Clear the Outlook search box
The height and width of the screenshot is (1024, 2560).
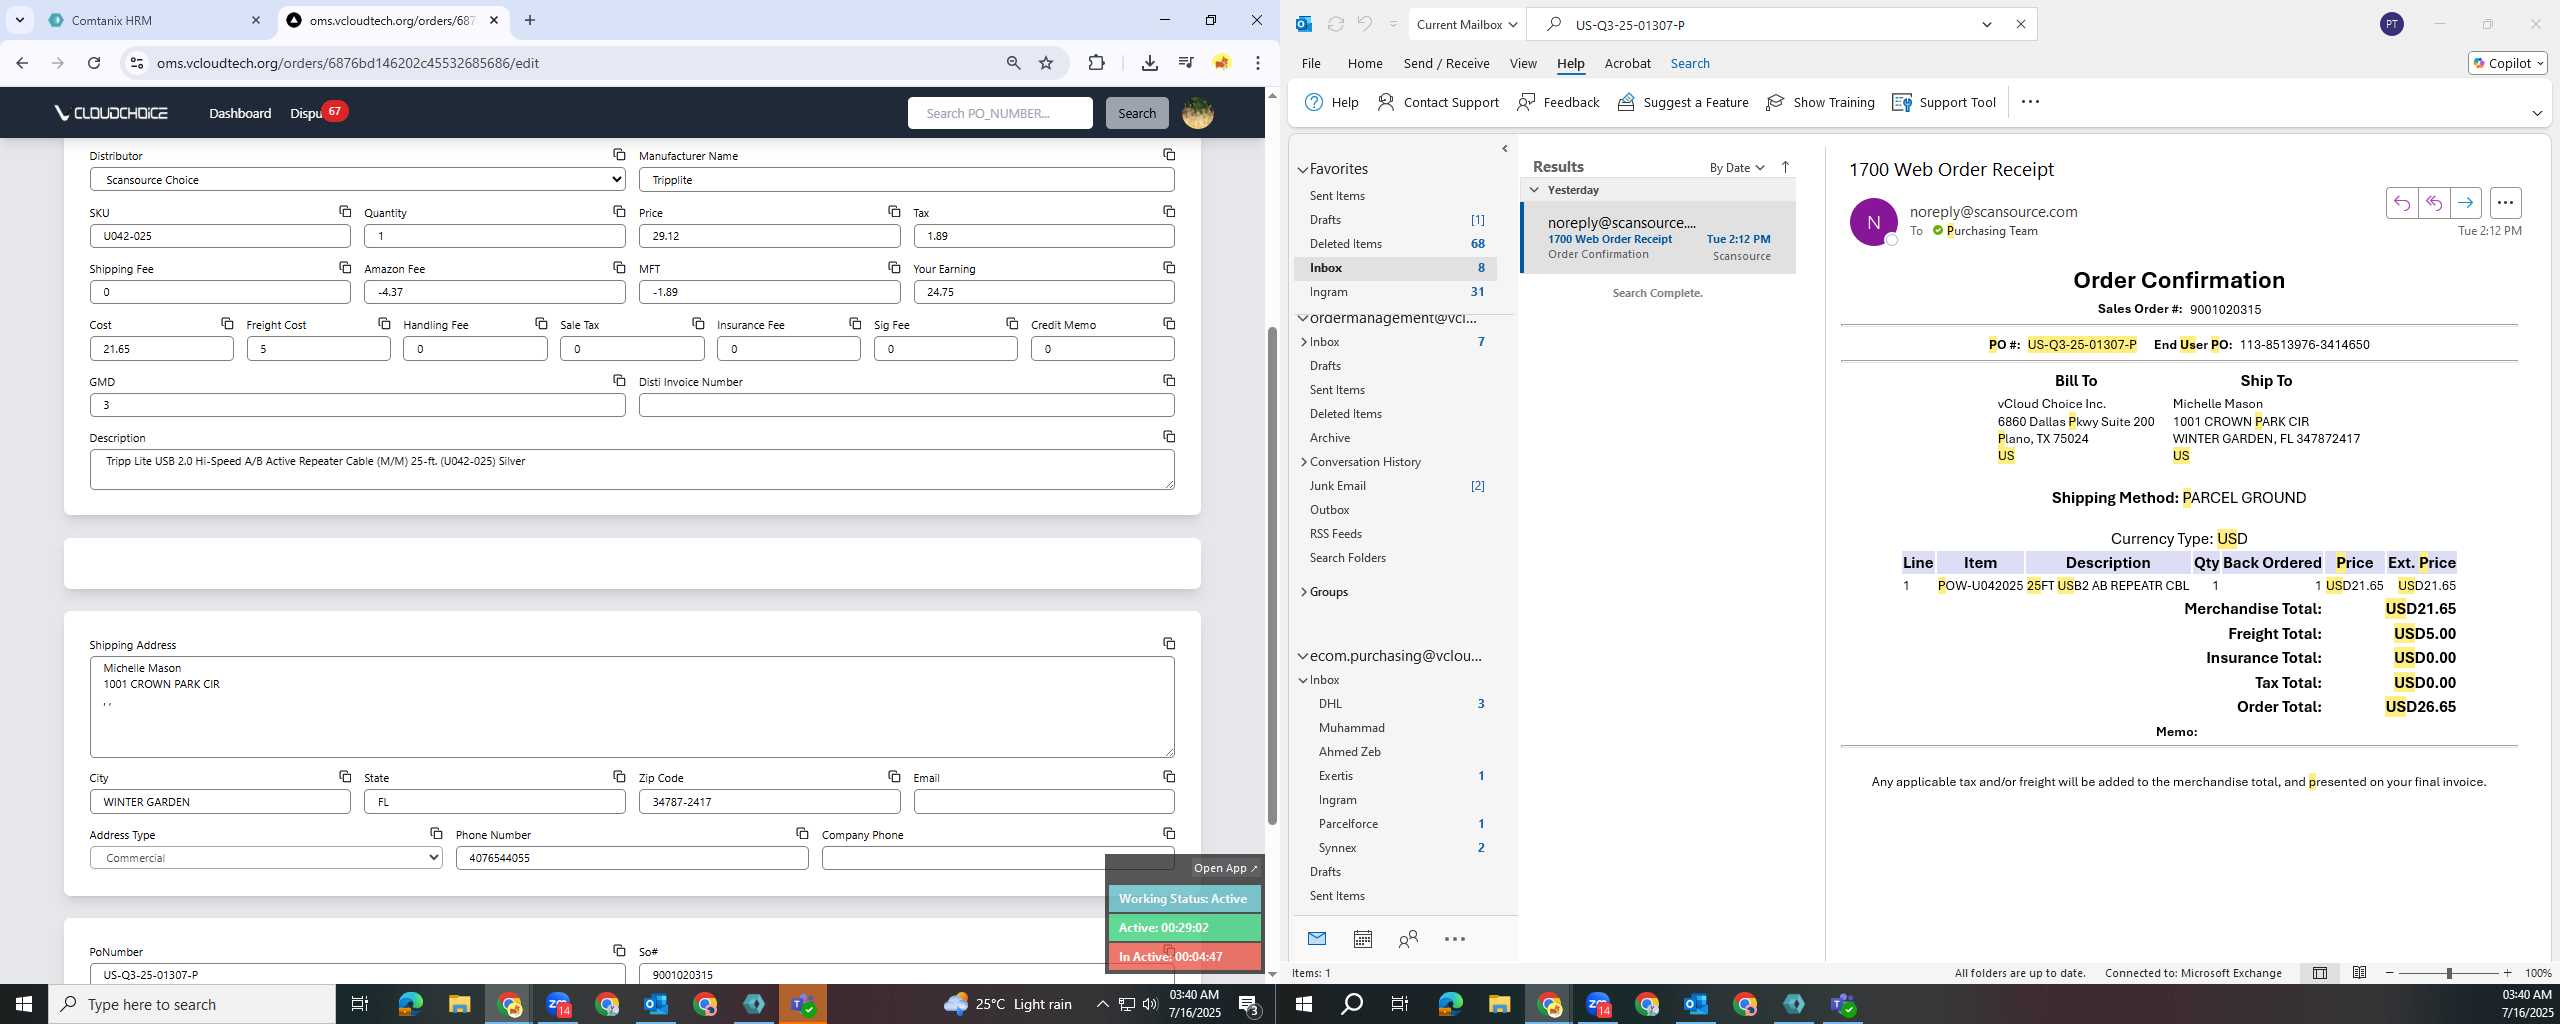[x=2020, y=25]
